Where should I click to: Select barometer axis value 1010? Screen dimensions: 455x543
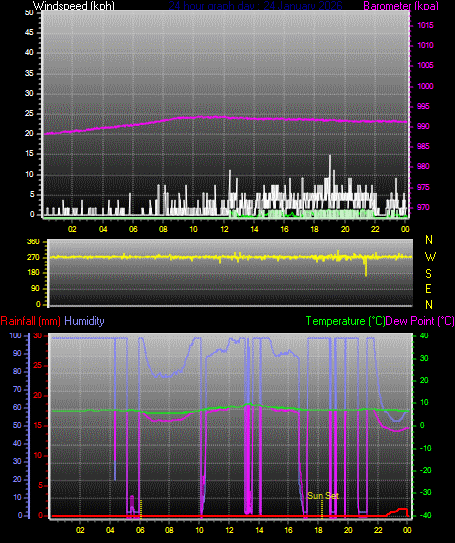point(425,45)
